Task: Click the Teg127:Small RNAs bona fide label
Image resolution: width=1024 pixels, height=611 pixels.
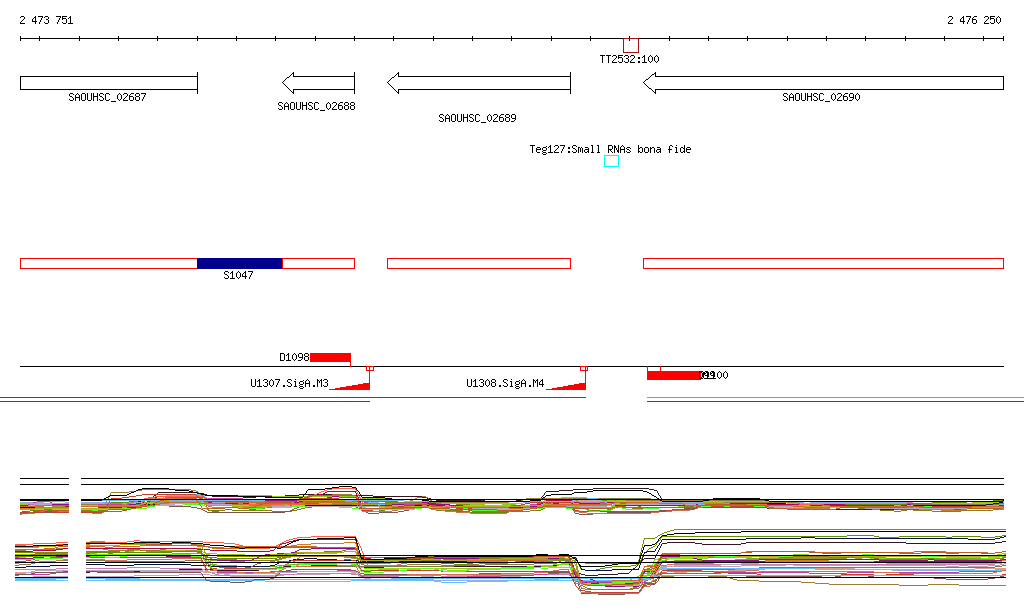Action: (610, 149)
